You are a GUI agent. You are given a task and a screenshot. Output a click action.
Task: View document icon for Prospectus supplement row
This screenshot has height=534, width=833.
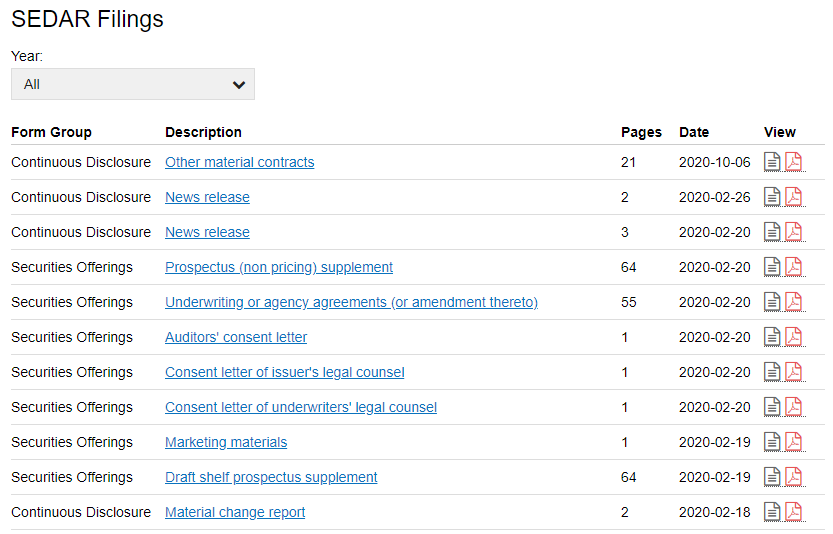point(773,267)
